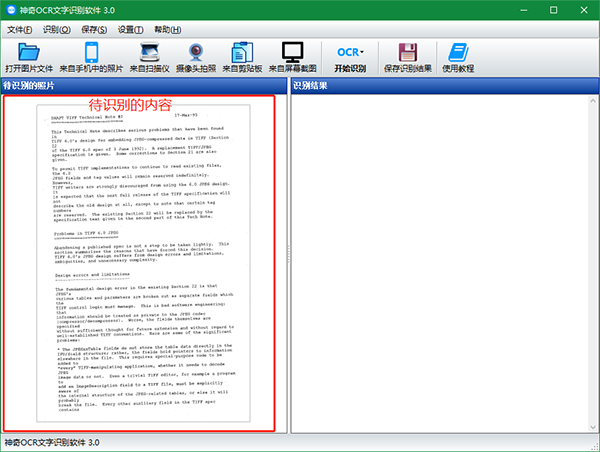Import a photo via 来自手机中的照片
Screen dimensions: 600x452
91,57
